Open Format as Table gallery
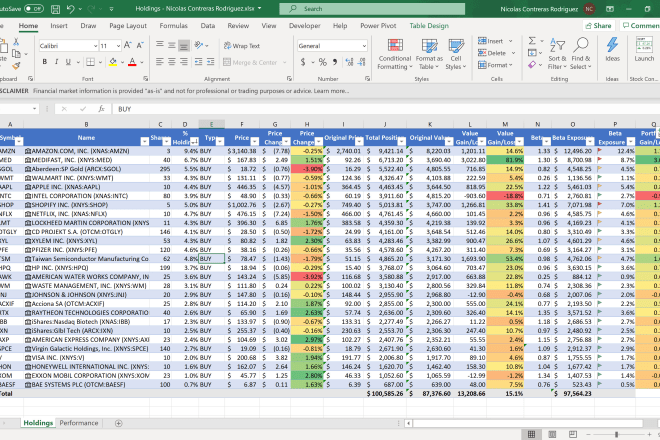 coord(429,54)
